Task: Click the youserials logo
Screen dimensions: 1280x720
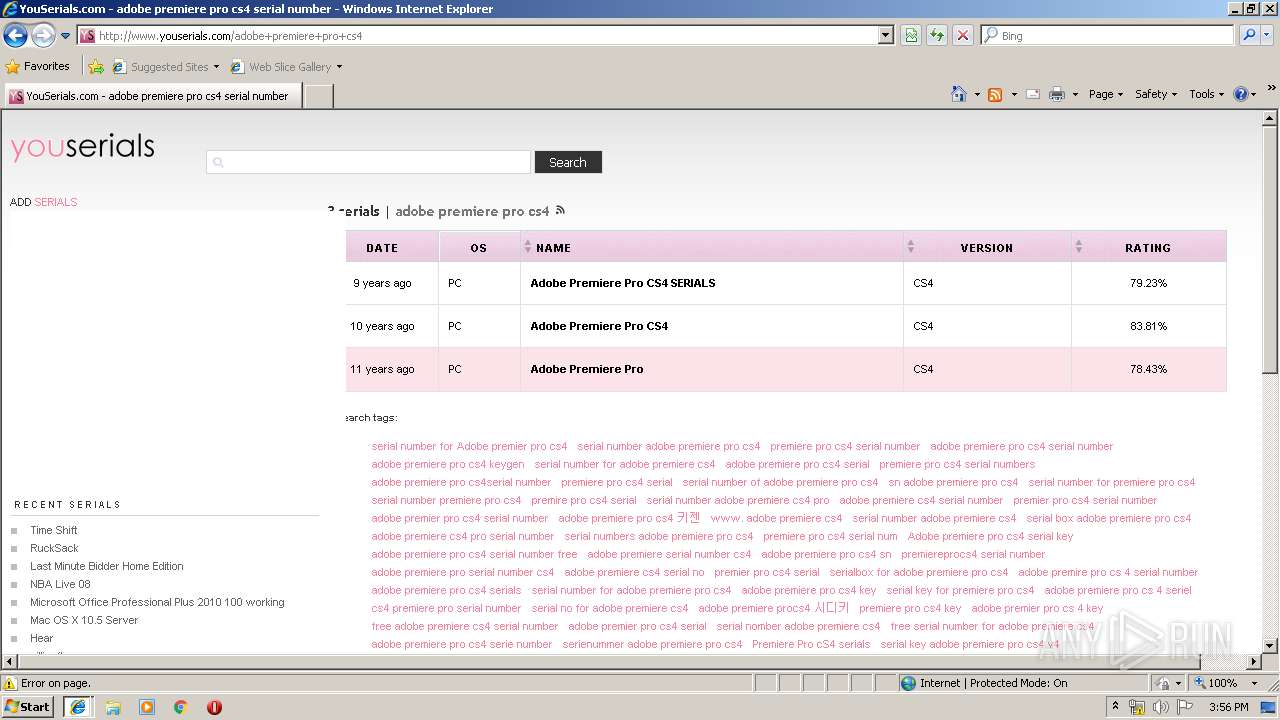Action: click(x=82, y=148)
